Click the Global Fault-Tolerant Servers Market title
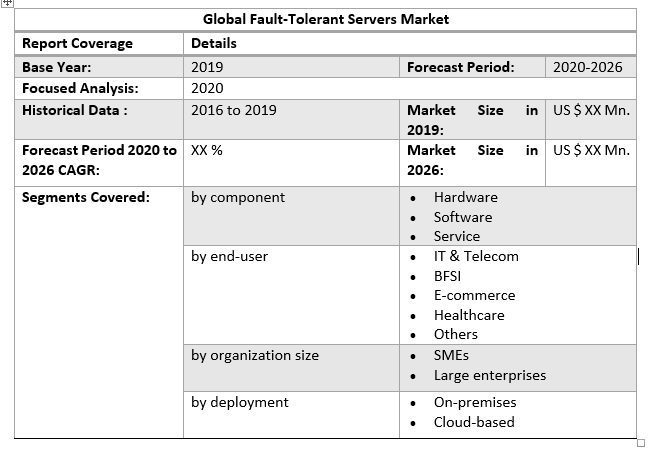Screen dimensions: 656x454 326,19
